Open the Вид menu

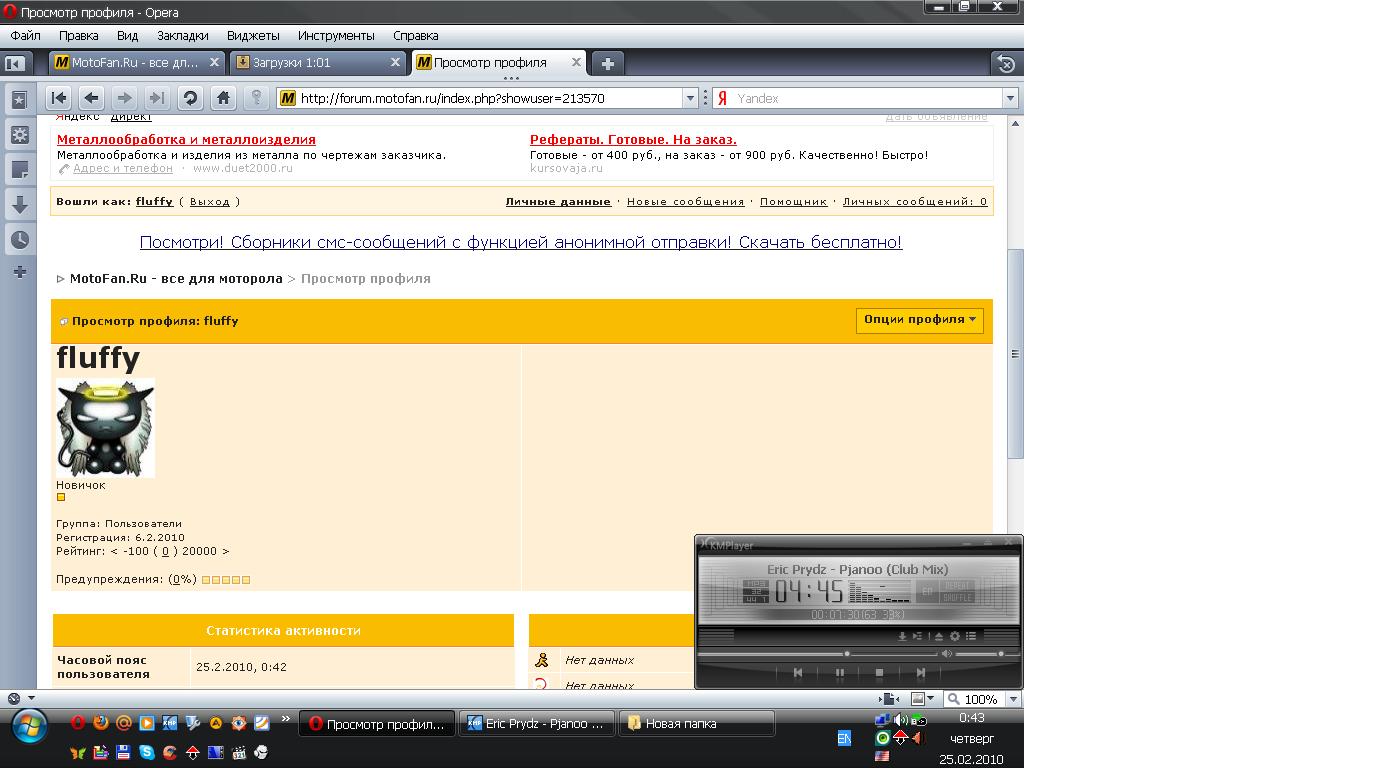[x=127, y=35]
